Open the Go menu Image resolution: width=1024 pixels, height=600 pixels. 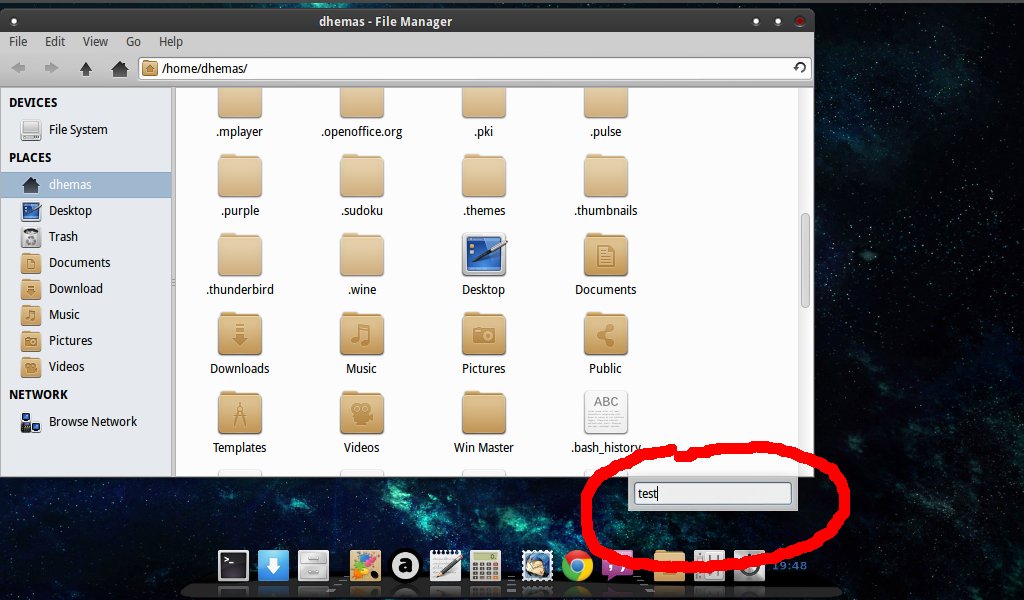pyautogui.click(x=133, y=41)
